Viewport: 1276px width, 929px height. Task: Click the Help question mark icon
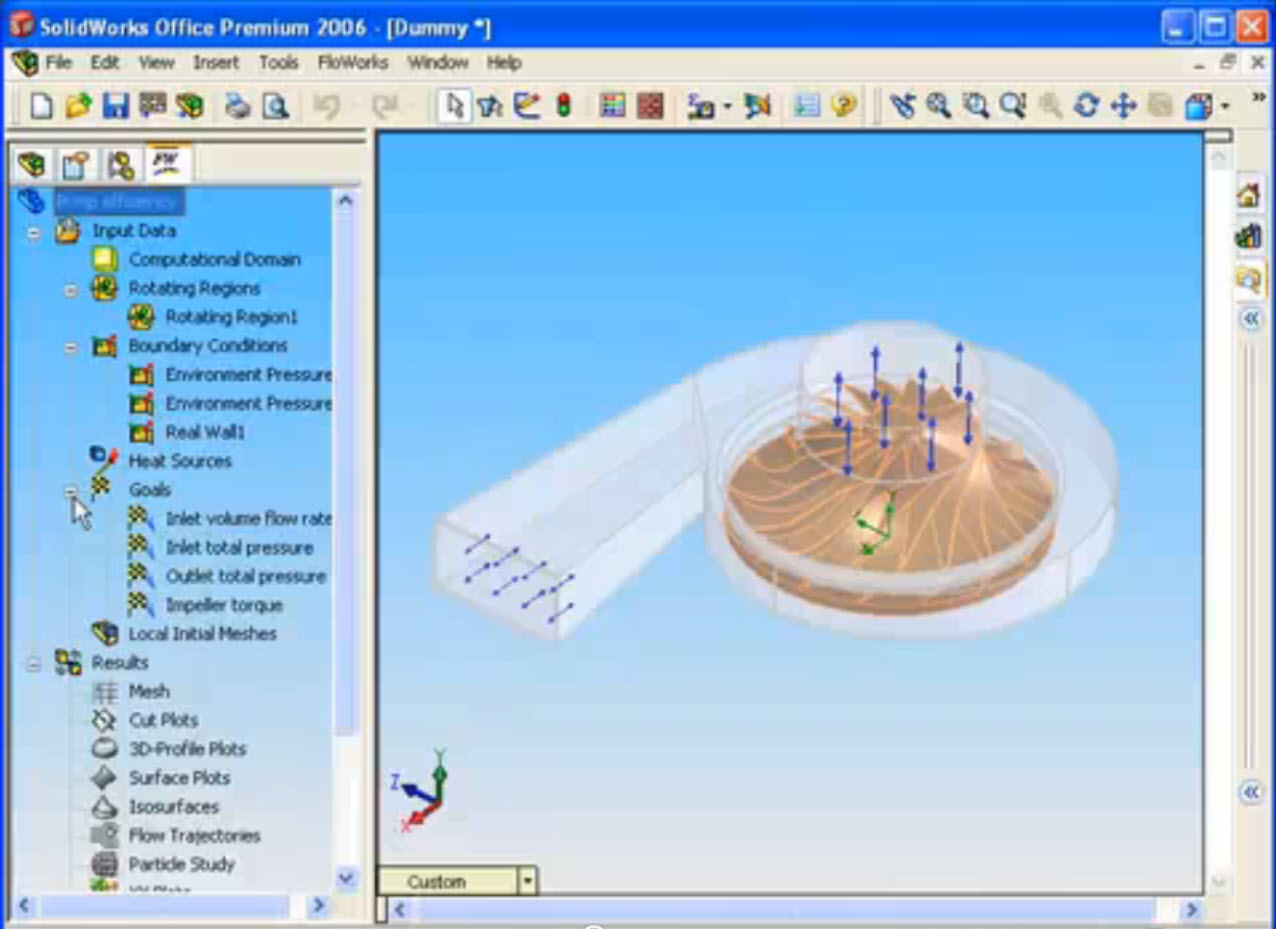click(844, 105)
